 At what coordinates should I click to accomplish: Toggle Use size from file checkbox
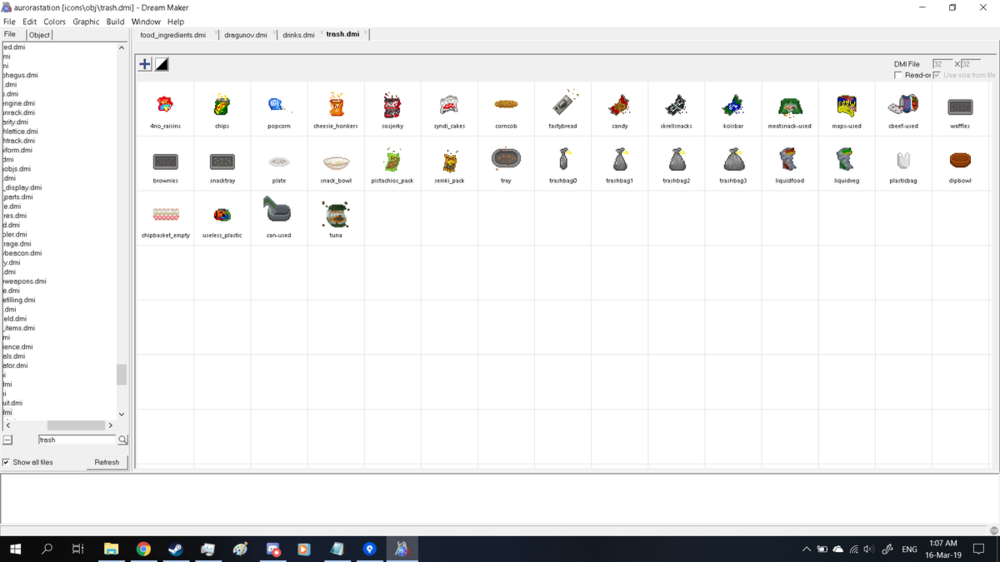tap(937, 75)
